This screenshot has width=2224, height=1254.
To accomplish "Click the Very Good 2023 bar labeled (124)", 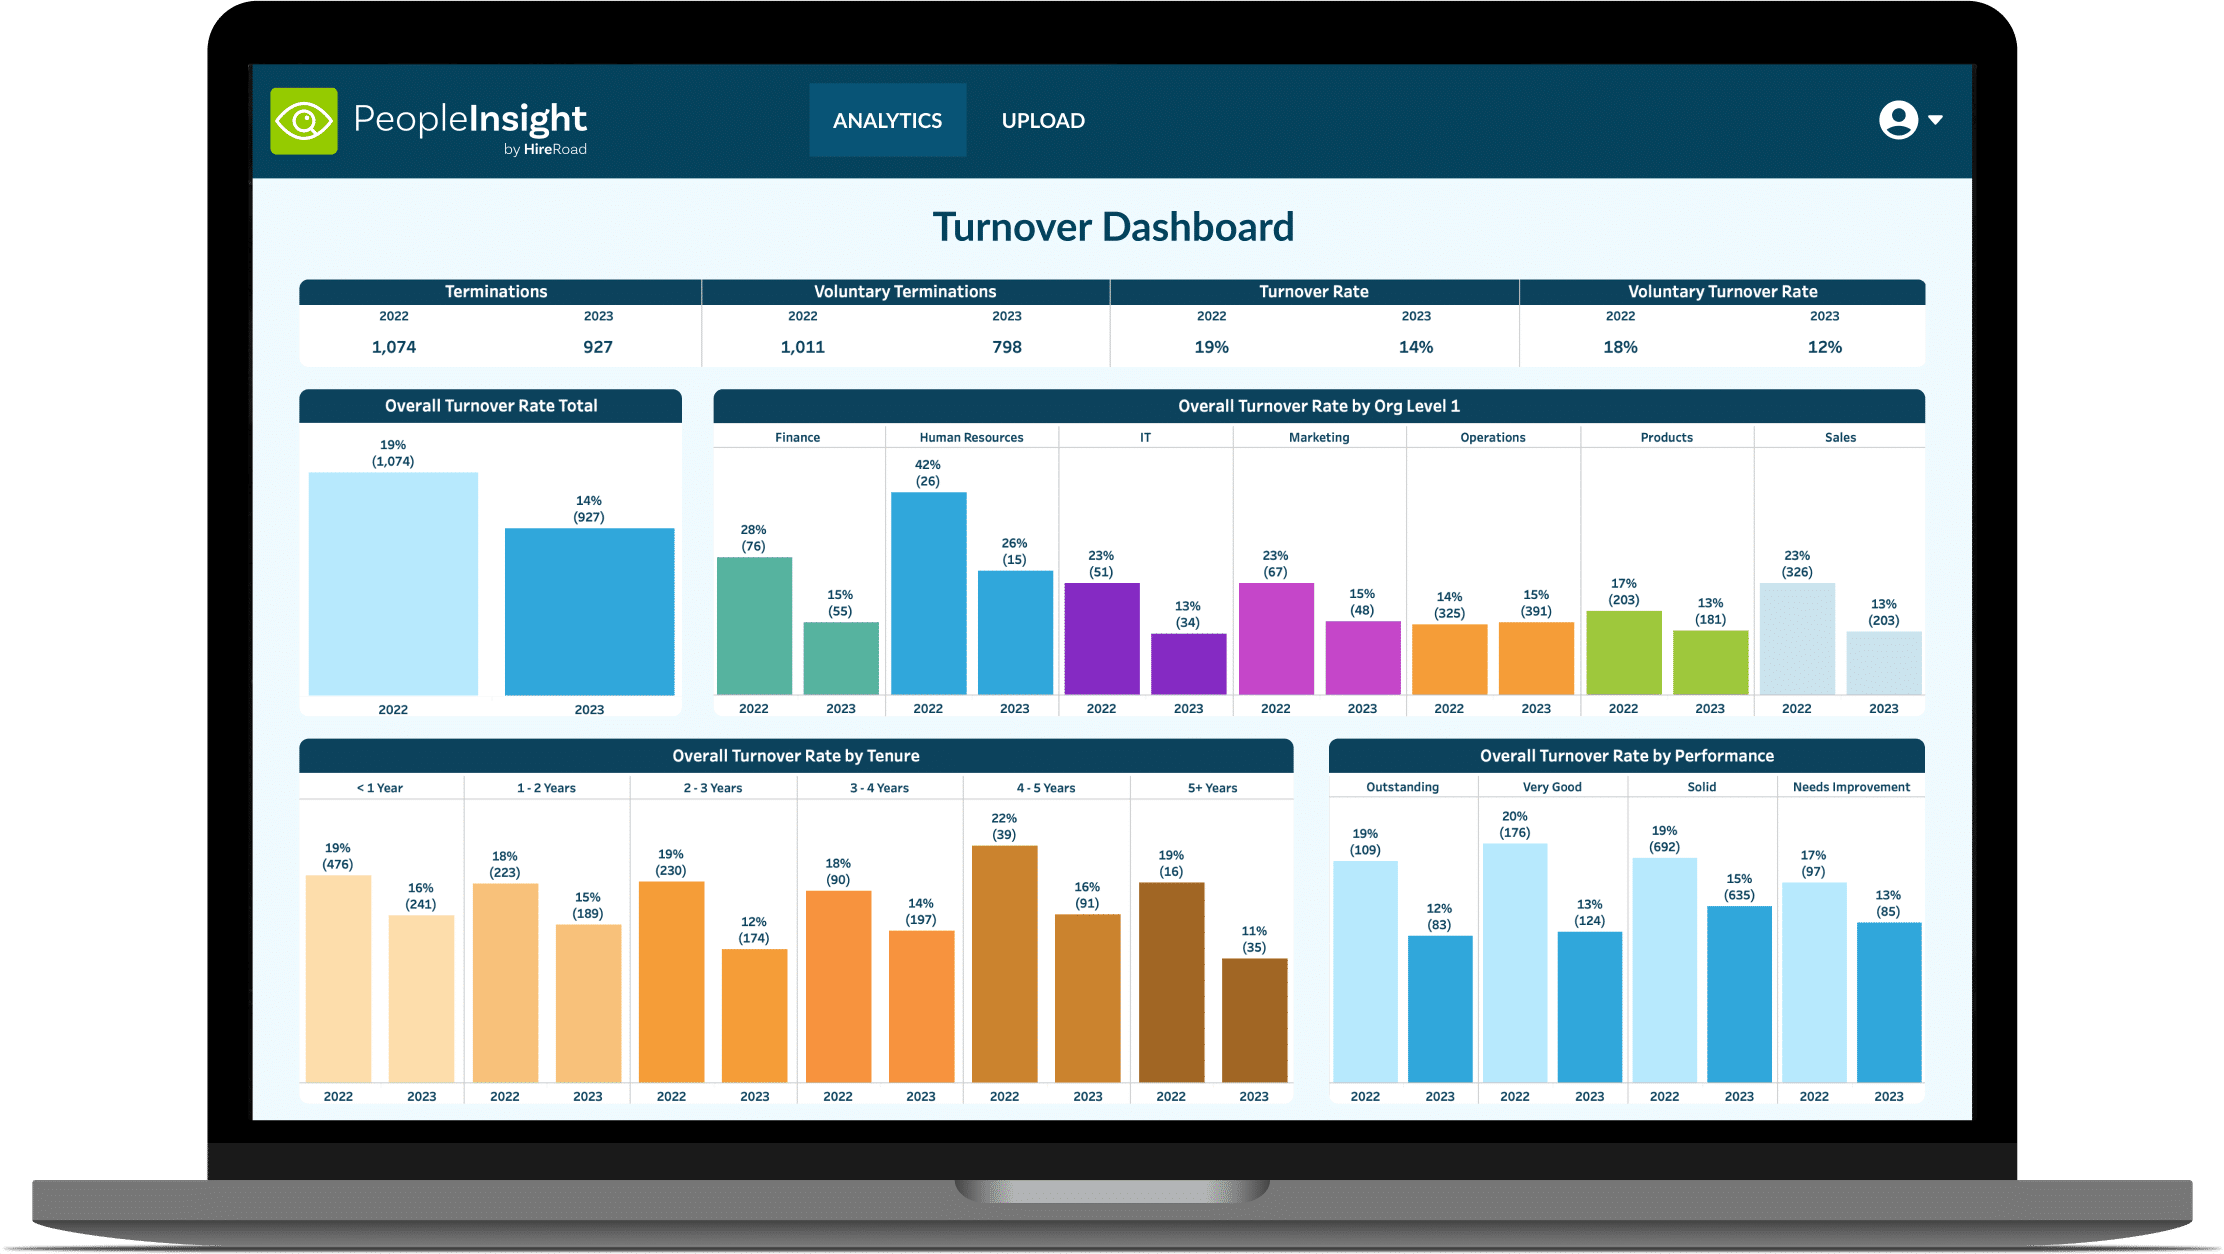I will (1590, 1007).
